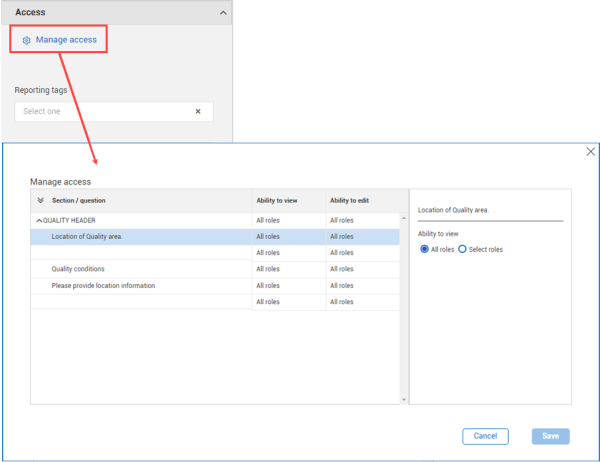Collapse the Access panel chevron
600x462 pixels.
223,13
